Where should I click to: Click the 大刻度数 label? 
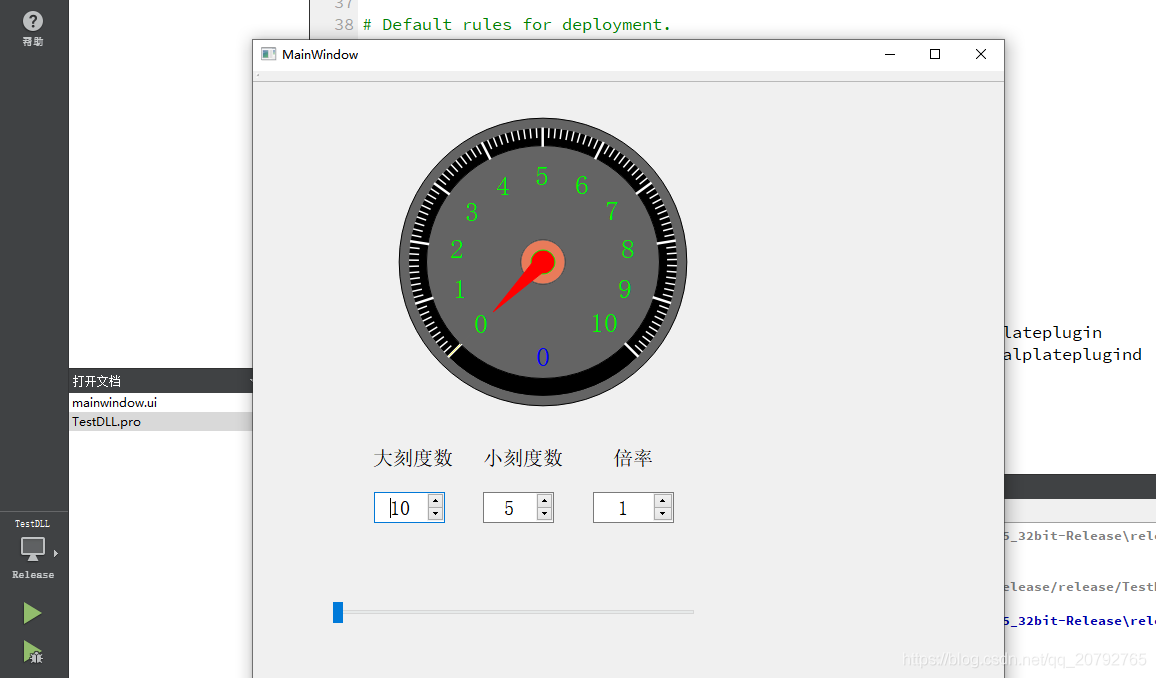pyautogui.click(x=413, y=458)
